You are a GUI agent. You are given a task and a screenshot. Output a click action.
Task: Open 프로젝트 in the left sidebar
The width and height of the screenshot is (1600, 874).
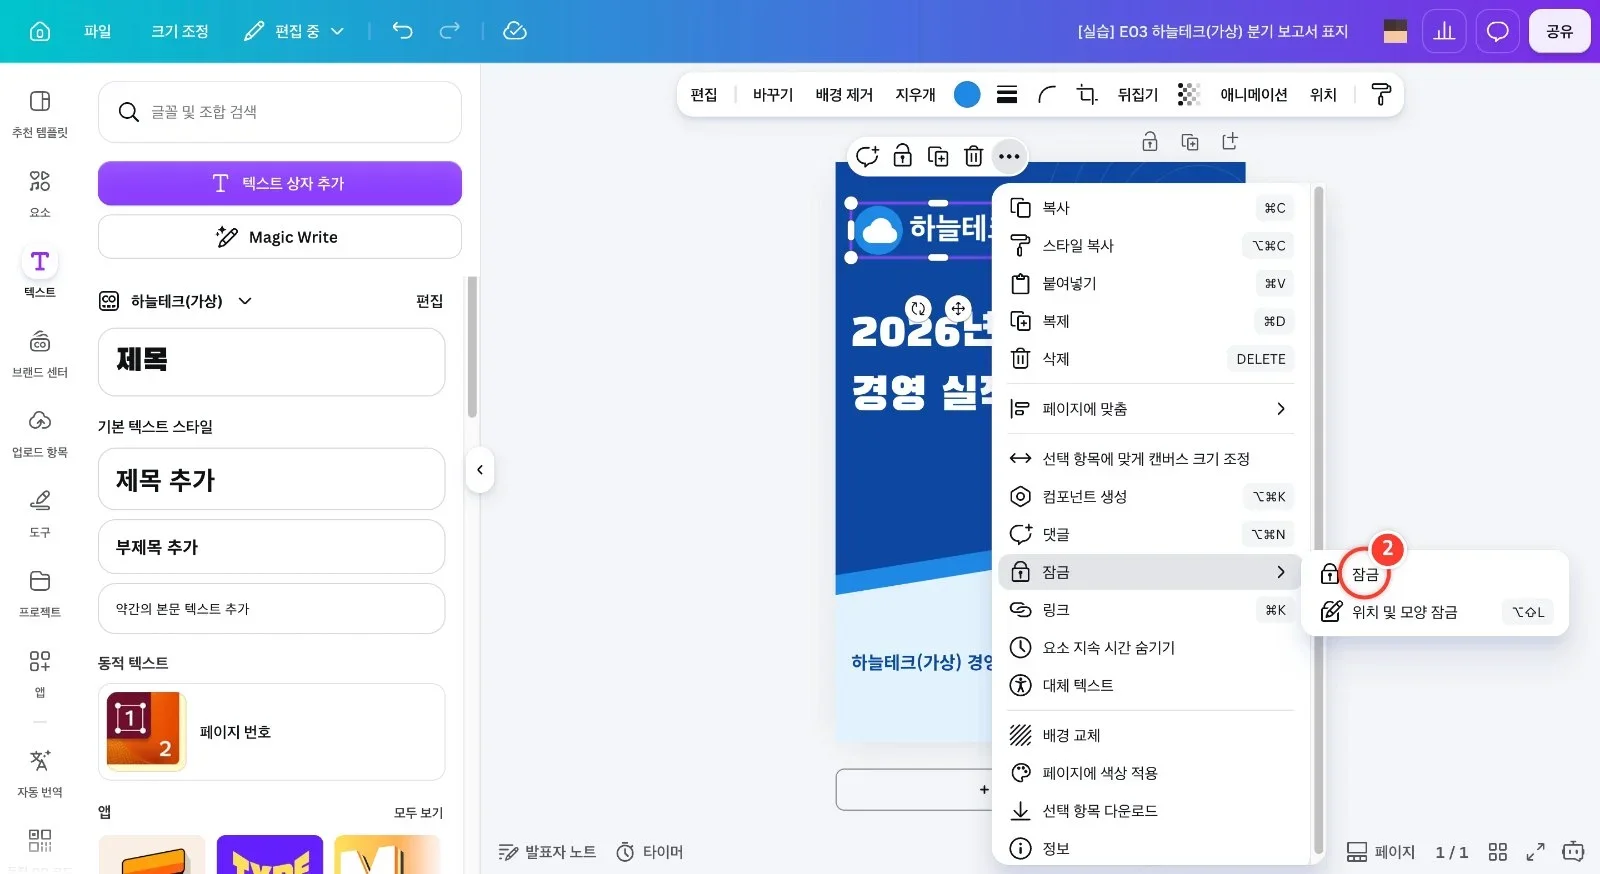click(40, 592)
